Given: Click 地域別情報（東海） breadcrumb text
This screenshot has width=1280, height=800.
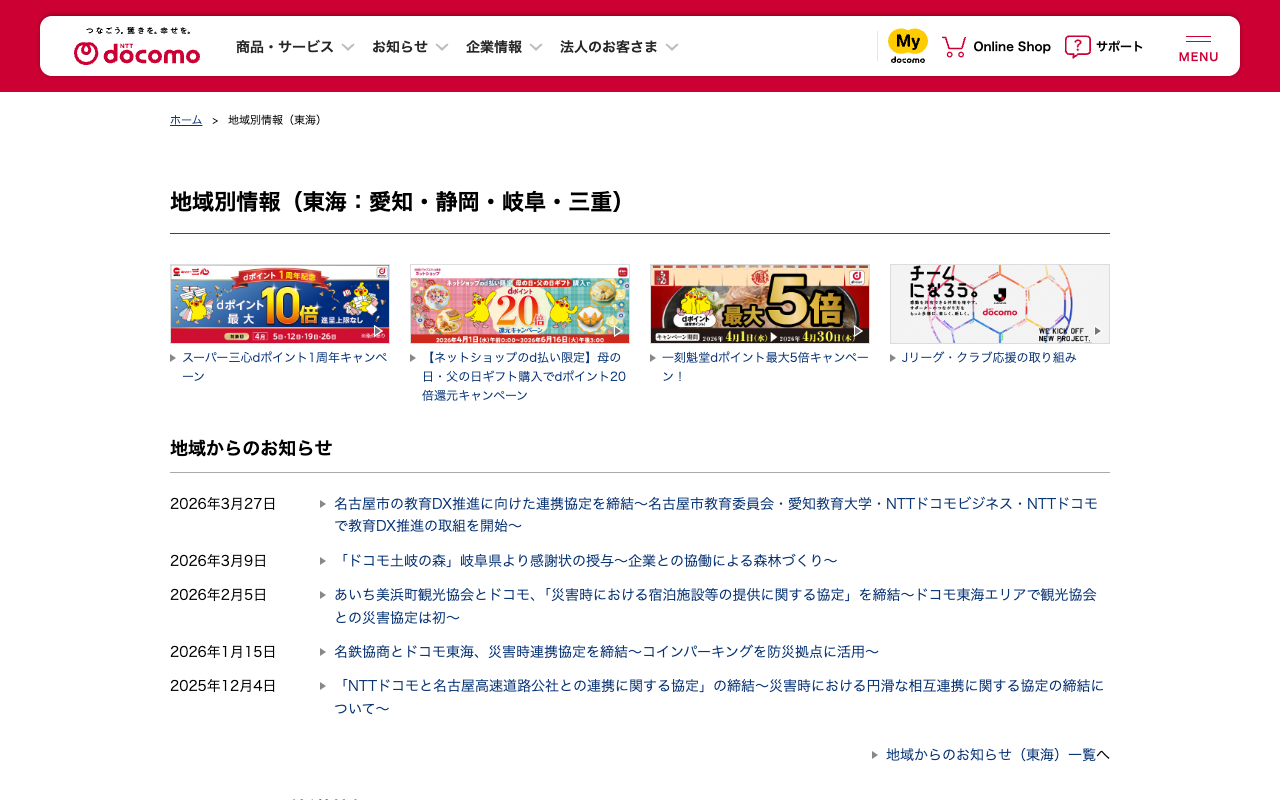Looking at the screenshot, I should [277, 120].
